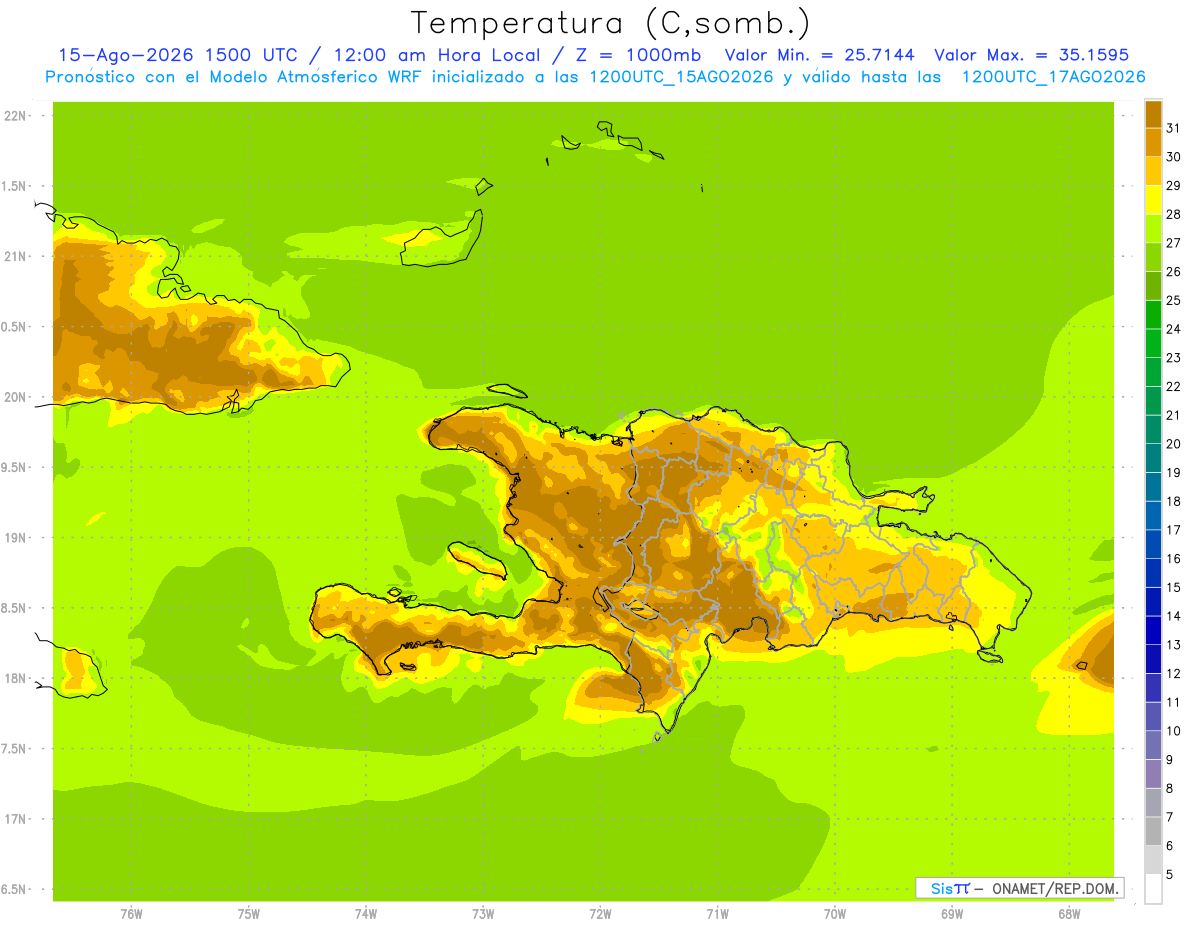
Task: Click the gray color bar segment between 6 and 7
Action: [x=1153, y=831]
